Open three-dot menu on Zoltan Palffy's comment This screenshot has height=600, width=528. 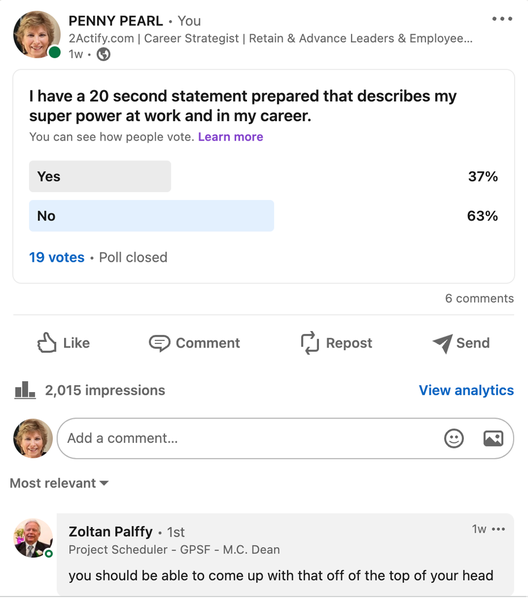pyautogui.click(x=499, y=529)
